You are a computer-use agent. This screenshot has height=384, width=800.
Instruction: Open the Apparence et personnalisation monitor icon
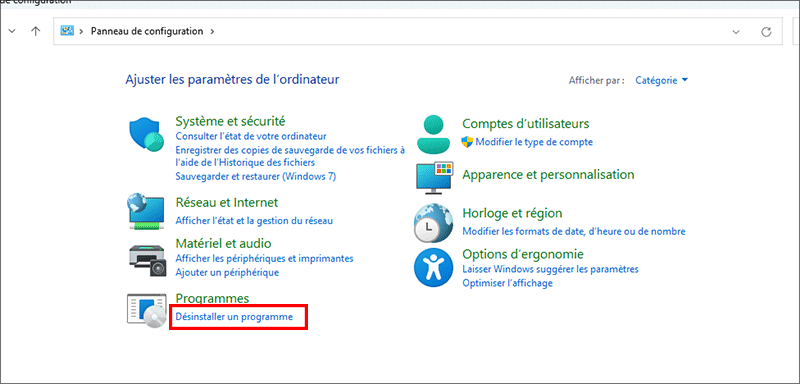[434, 178]
